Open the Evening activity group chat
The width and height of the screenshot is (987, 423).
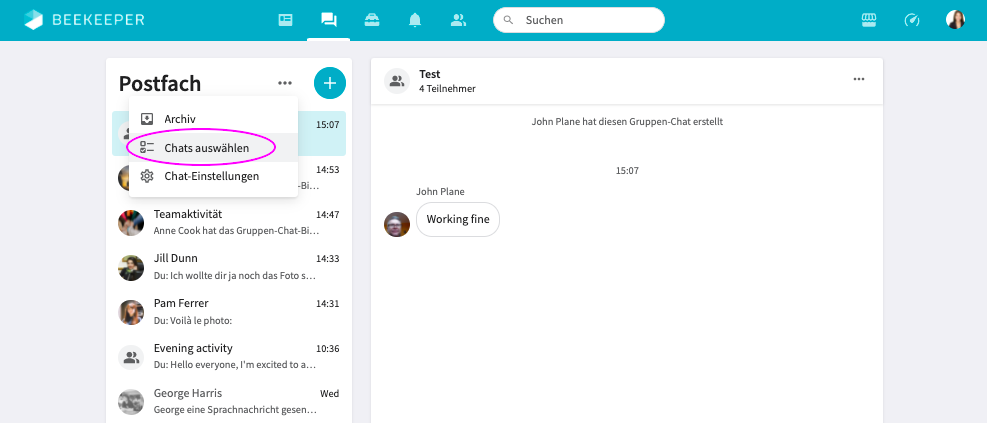[229, 356]
